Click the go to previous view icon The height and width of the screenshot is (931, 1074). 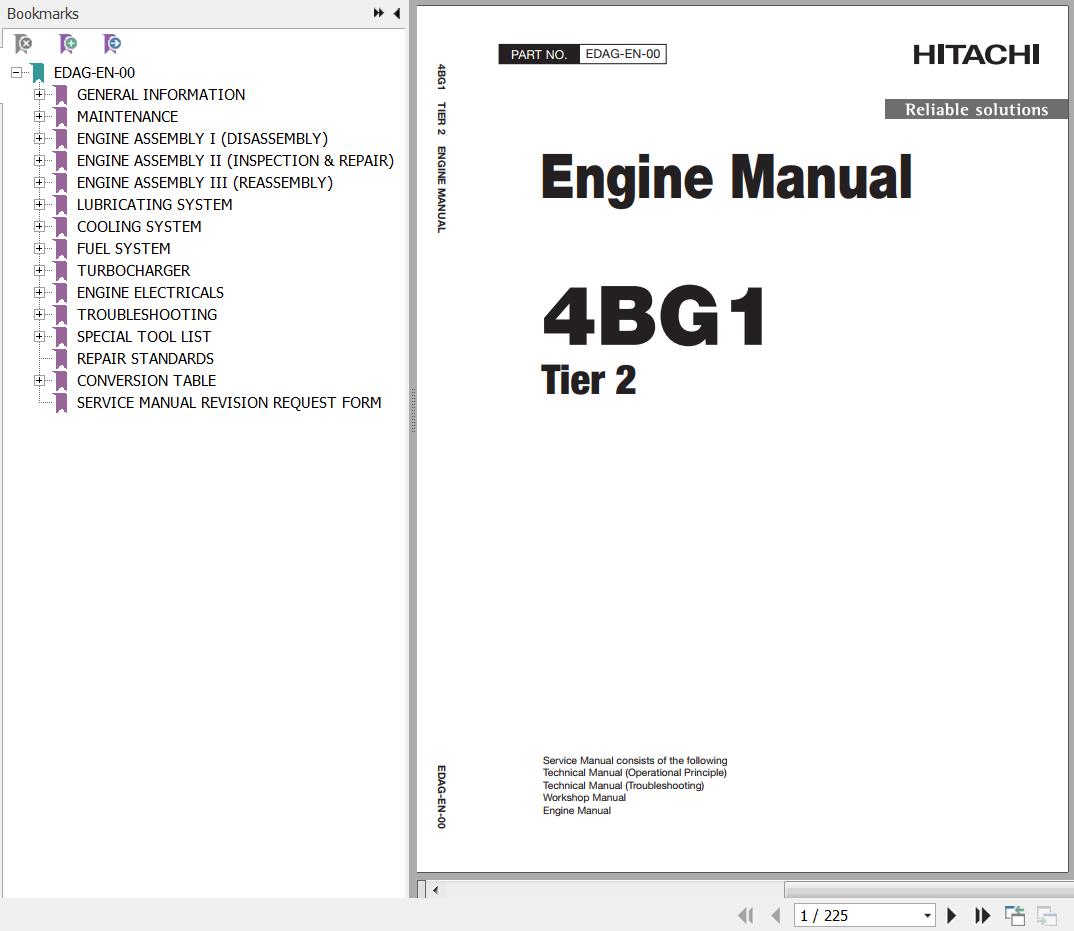pyautogui.click(x=1014, y=915)
